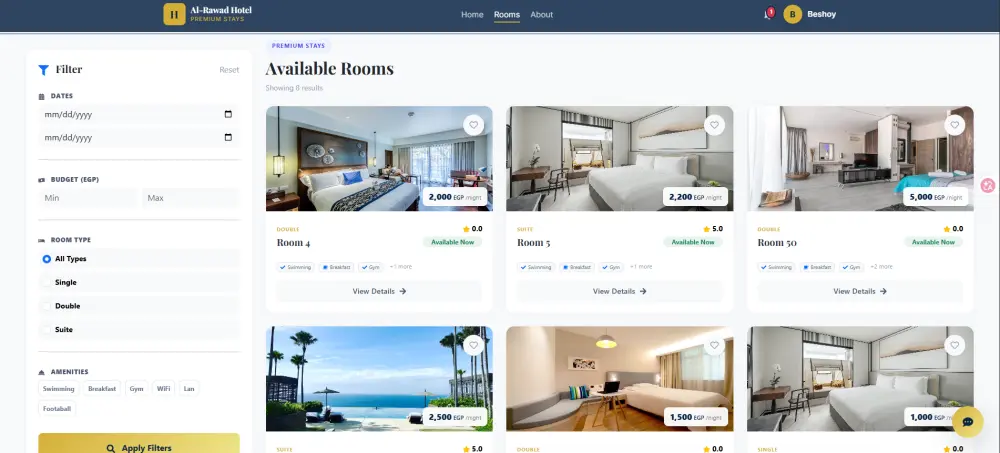The width and height of the screenshot is (1000, 453).
Task: Click the 'Room 4' title text
Action: 293,242
